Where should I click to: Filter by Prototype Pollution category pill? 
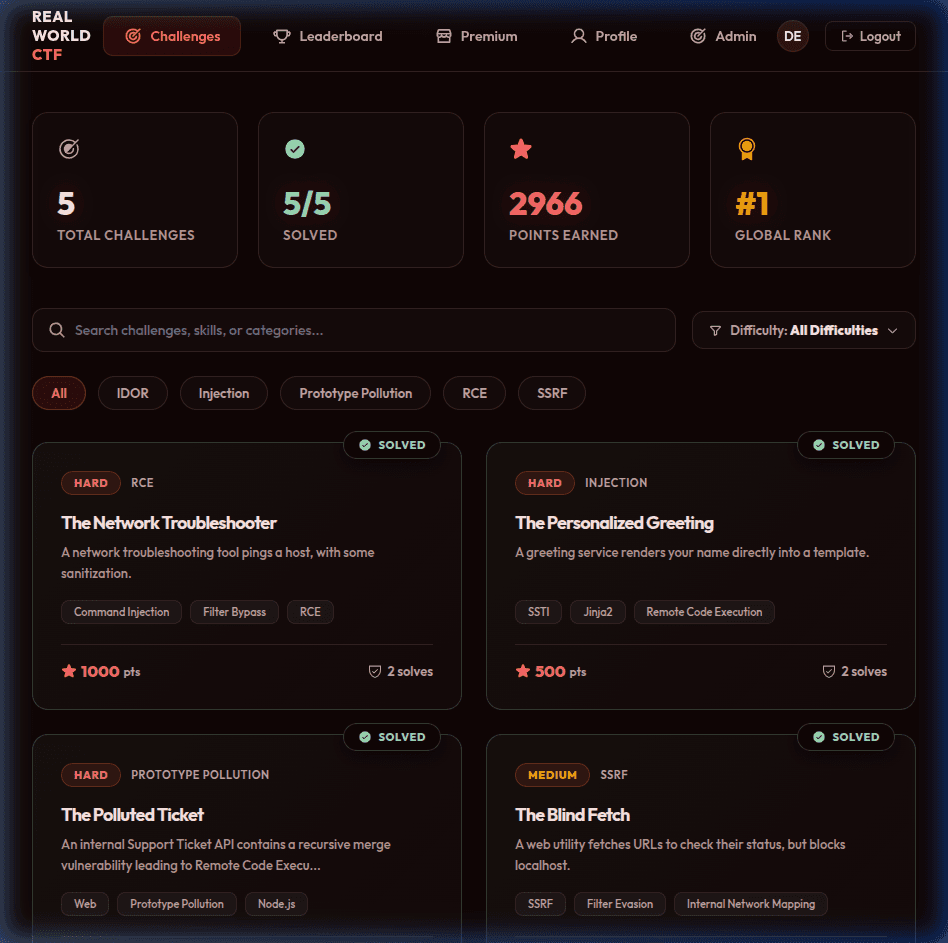point(356,393)
